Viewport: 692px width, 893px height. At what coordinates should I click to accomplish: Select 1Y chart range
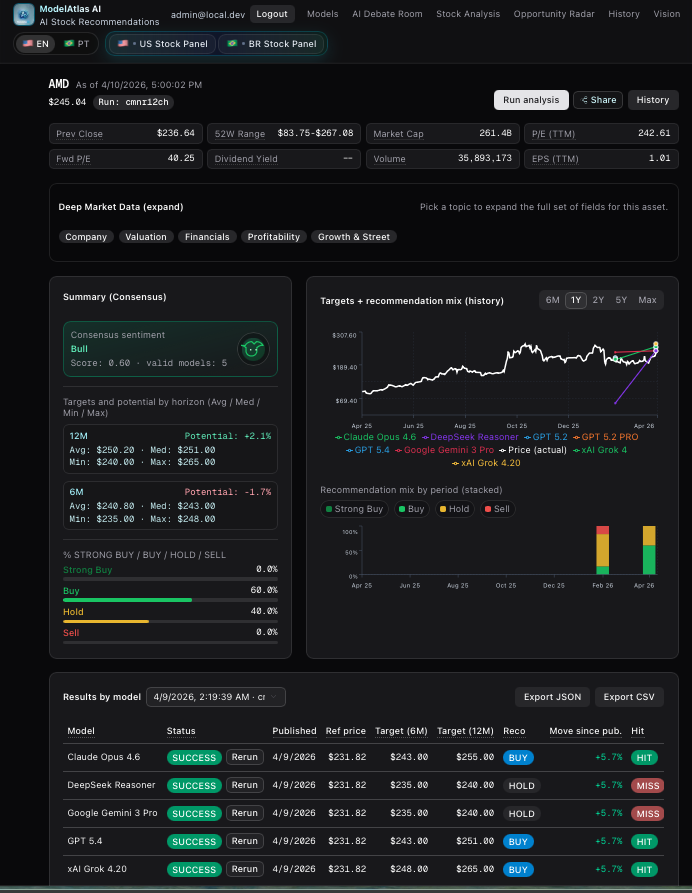point(576,300)
